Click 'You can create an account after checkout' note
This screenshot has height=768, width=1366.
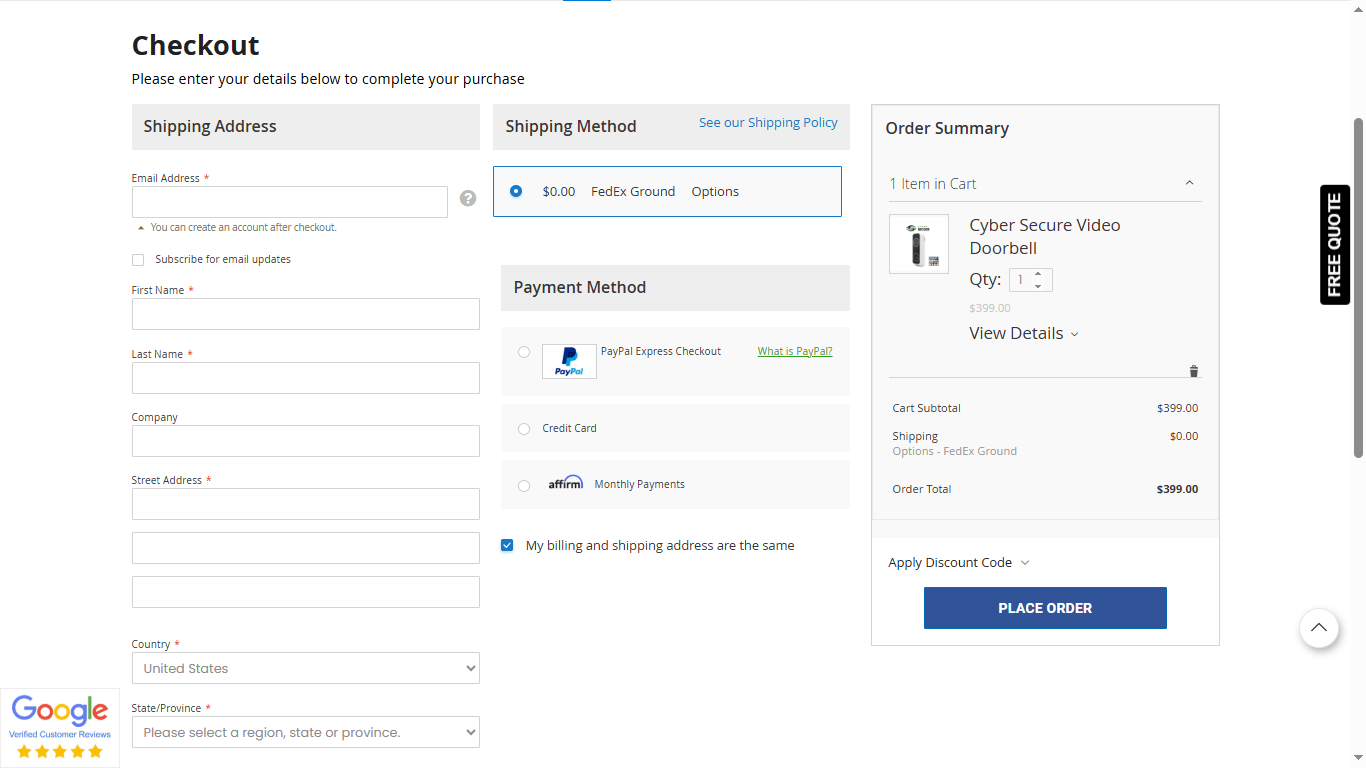coord(244,227)
